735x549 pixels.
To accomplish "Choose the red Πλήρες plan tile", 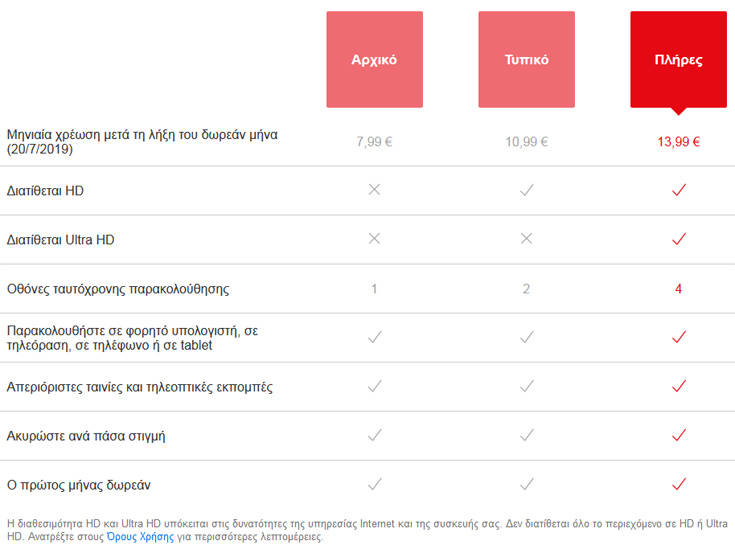I will (x=678, y=59).
